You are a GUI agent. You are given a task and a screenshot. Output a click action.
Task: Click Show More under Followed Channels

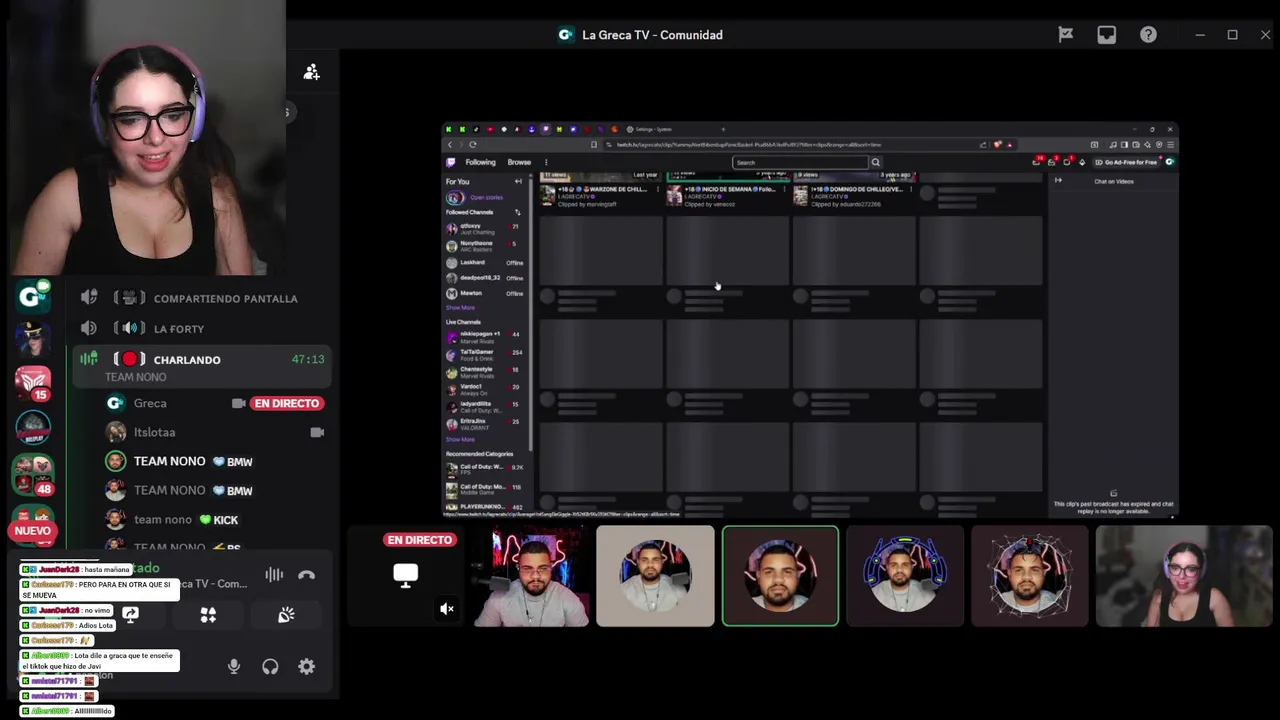pos(460,307)
